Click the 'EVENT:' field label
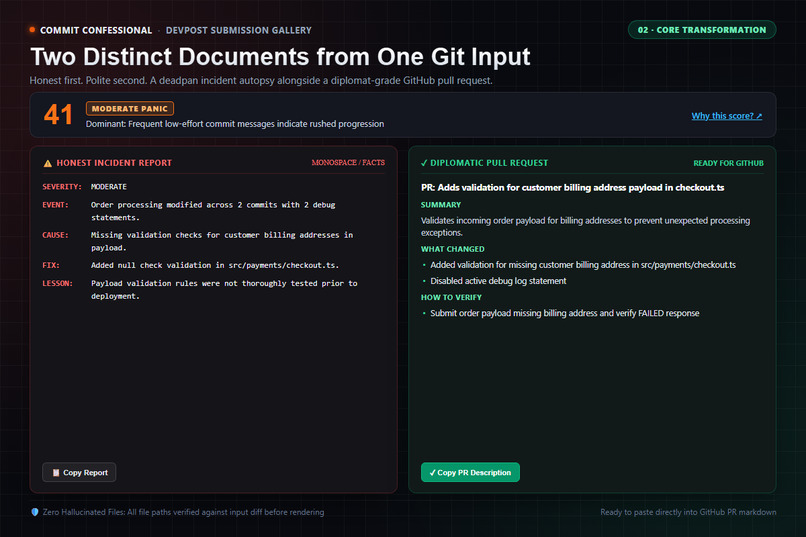This screenshot has width=806, height=537. [x=55, y=205]
